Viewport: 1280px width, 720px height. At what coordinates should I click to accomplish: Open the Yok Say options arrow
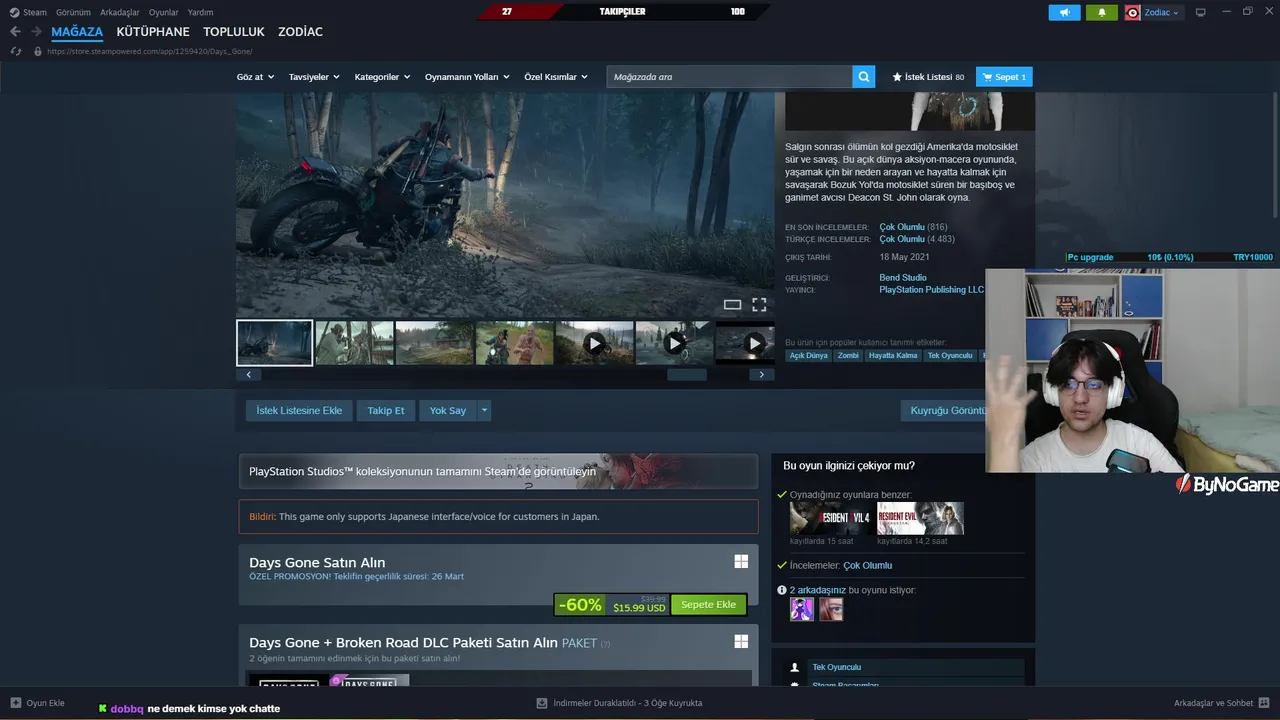(485, 410)
